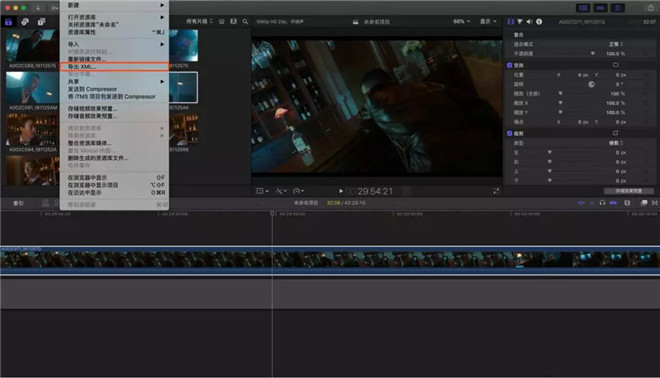The width and height of the screenshot is (660, 378).
Task: Show the libraries sidebar icon
Action: click(8, 22)
